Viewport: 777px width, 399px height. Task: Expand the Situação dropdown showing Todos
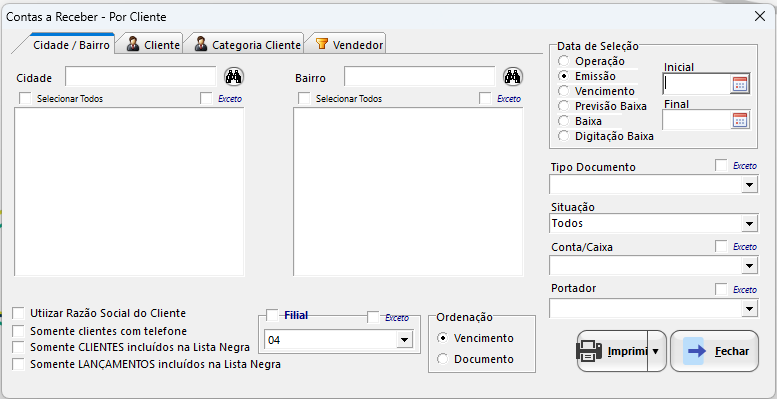click(x=749, y=224)
